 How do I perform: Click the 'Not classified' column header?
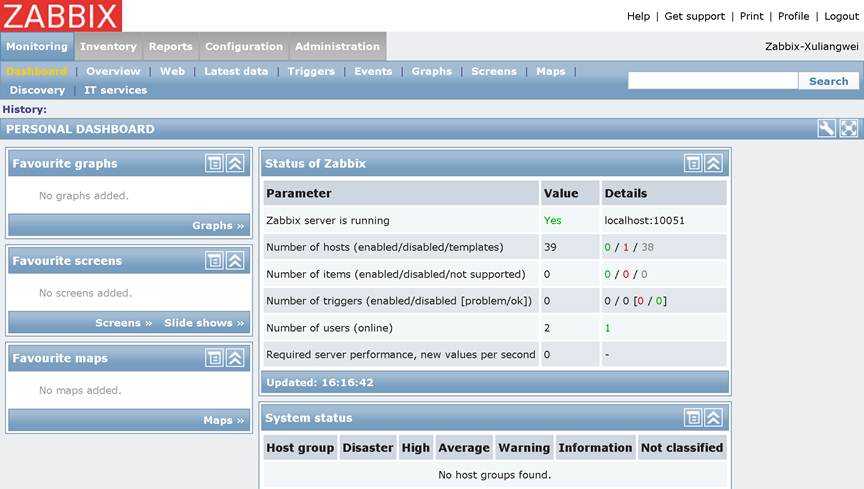(x=682, y=448)
